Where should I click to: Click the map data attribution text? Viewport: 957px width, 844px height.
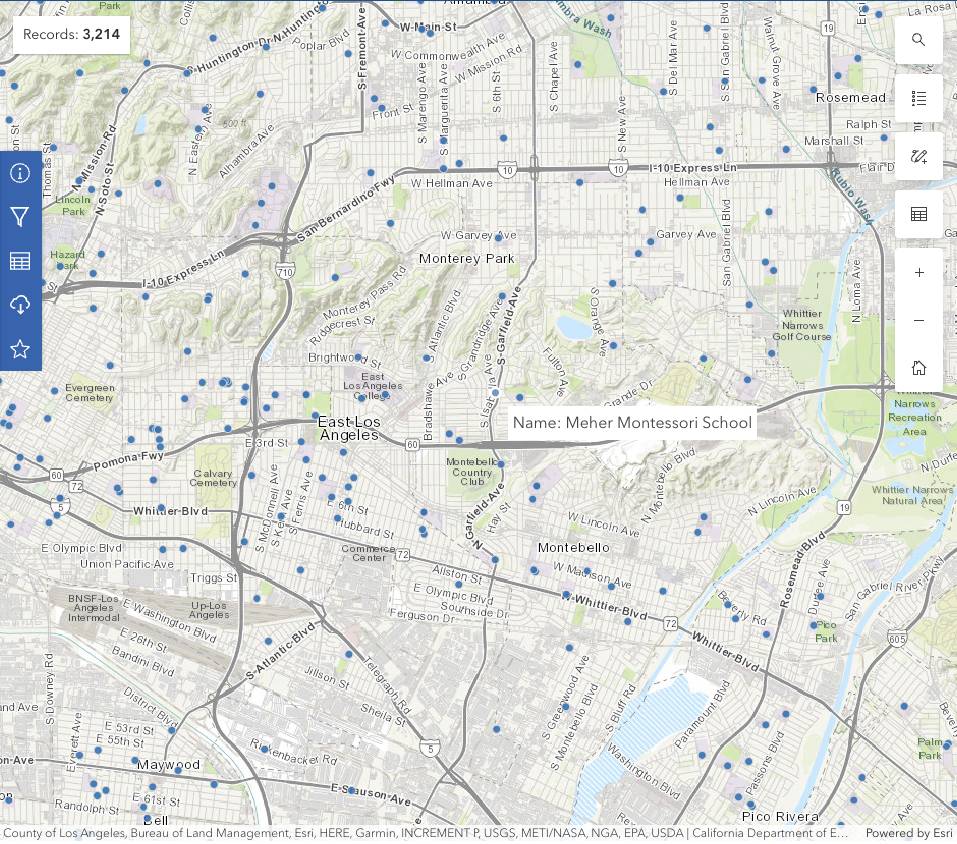pyautogui.click(x=425, y=833)
